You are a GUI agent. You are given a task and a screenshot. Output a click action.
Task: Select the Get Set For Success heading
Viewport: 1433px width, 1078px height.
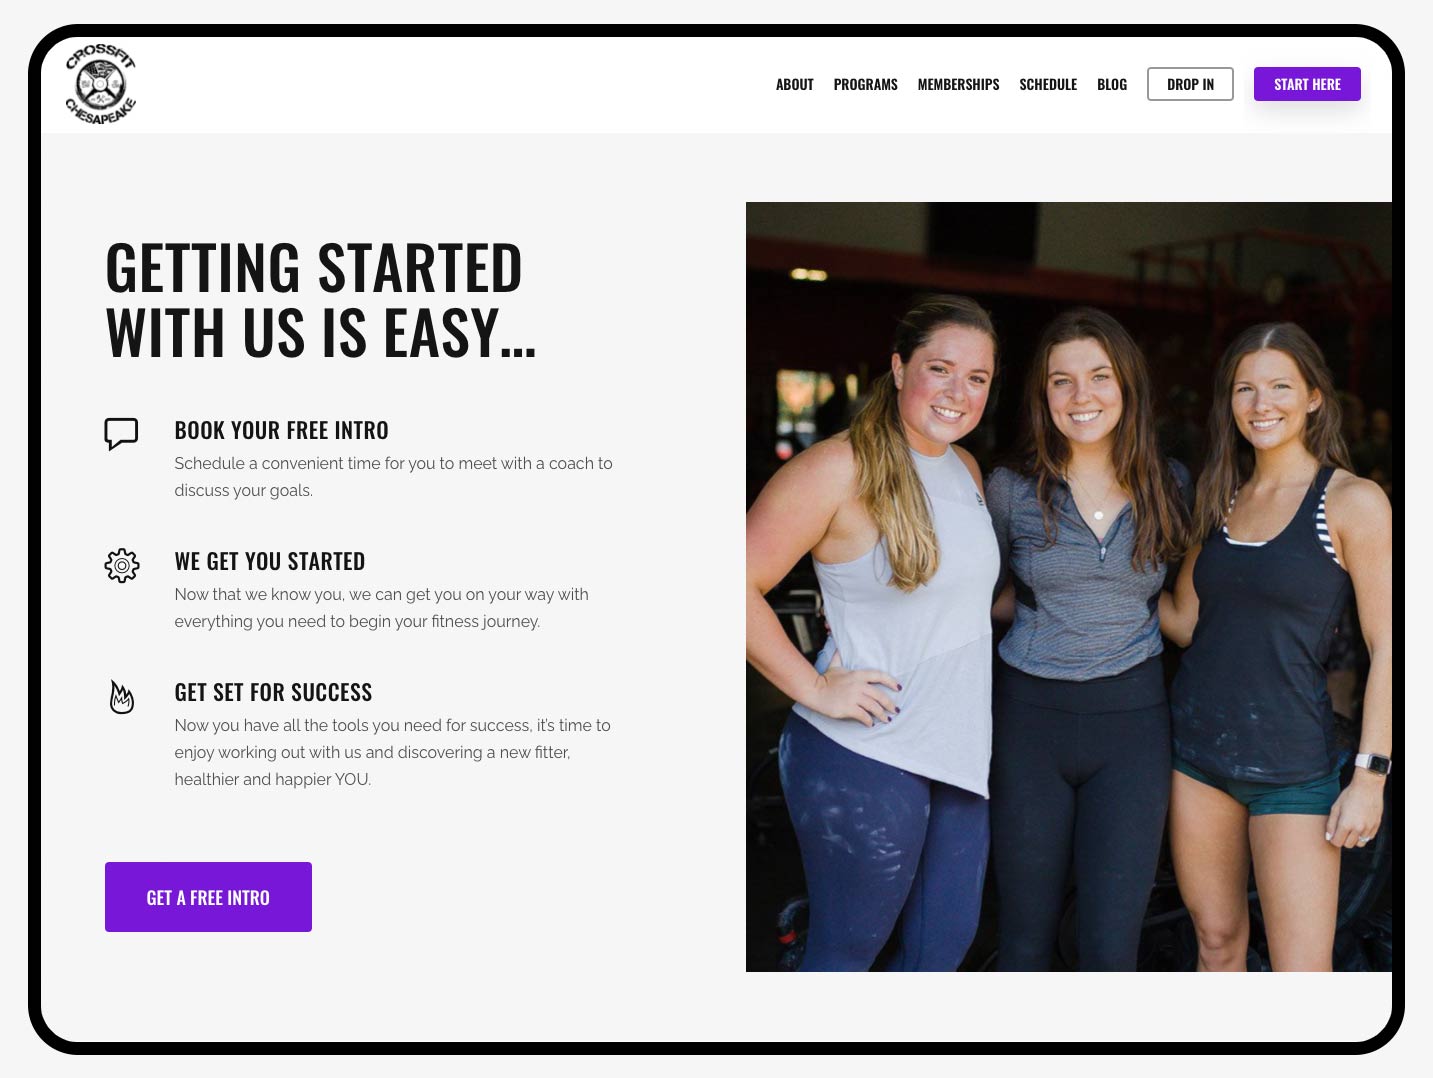[x=273, y=692]
